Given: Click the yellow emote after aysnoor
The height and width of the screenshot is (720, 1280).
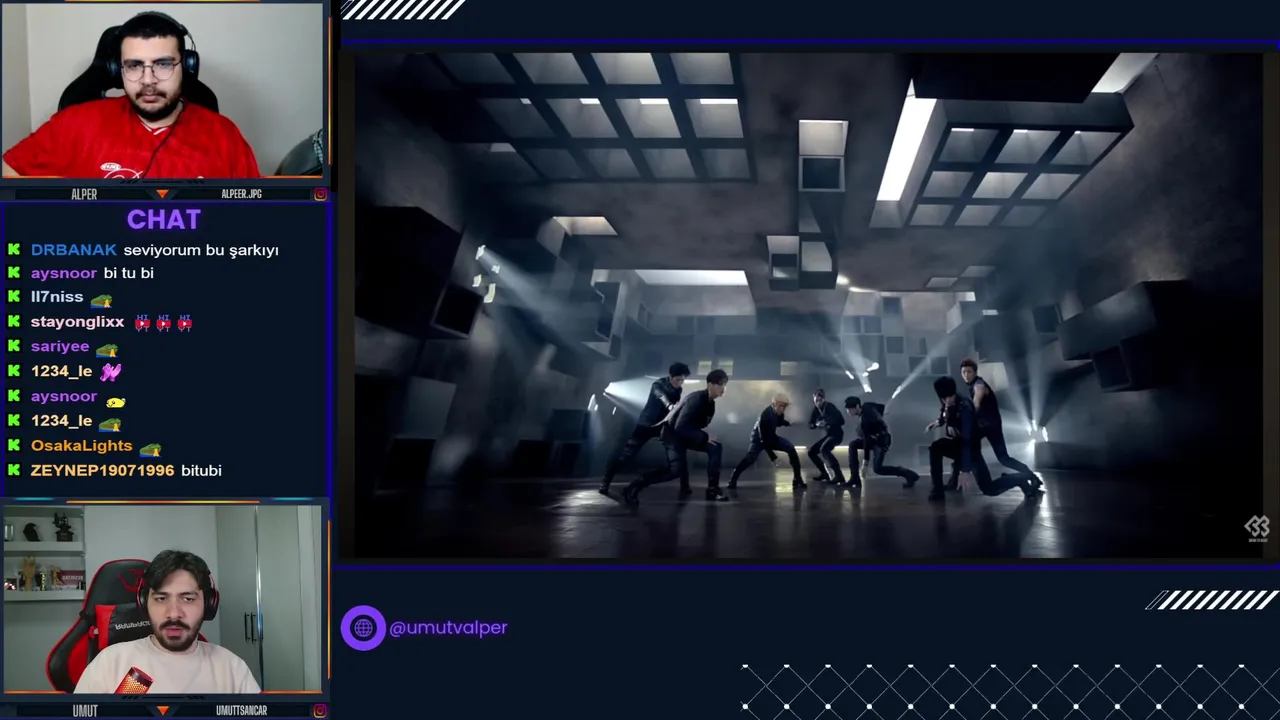Looking at the screenshot, I should [115, 401].
